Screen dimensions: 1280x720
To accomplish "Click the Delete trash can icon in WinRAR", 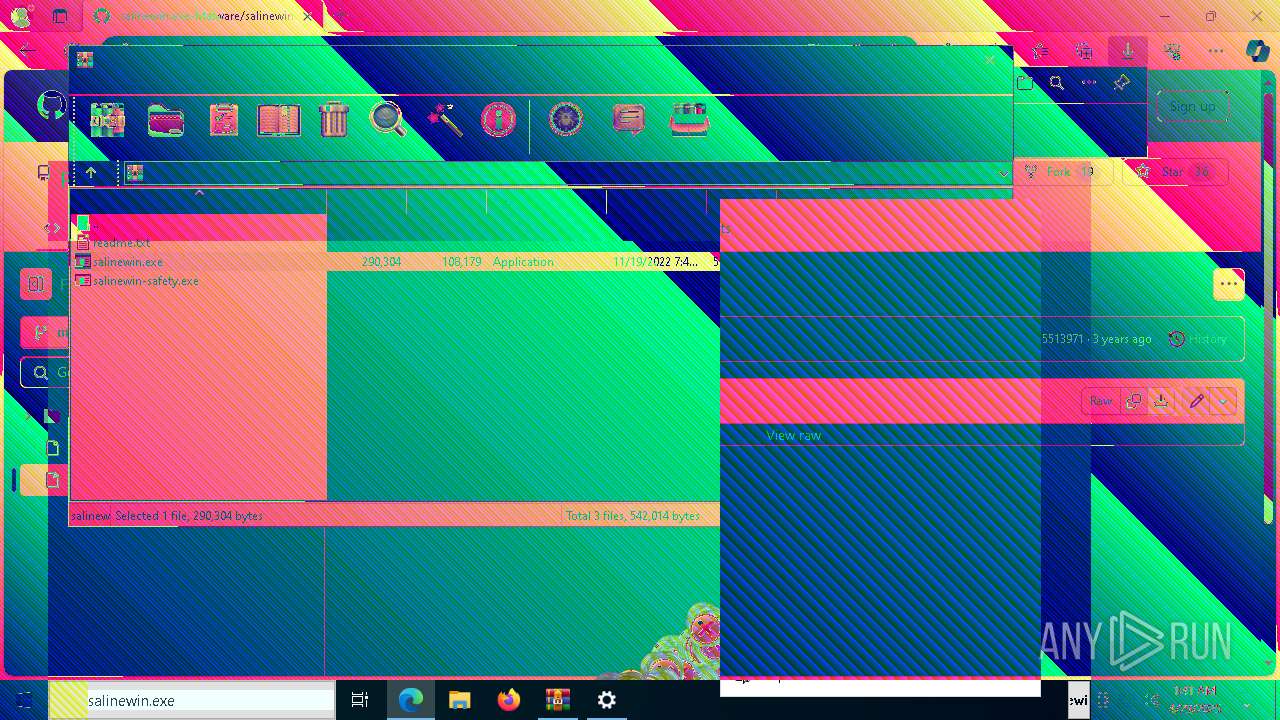I will [x=334, y=120].
